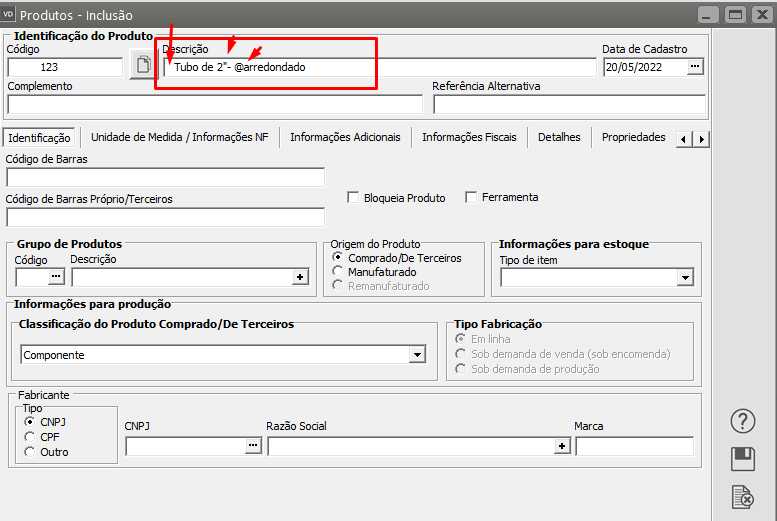Screen dimensions: 777x521
Task: Click the Marca input field
Action: pos(634,447)
